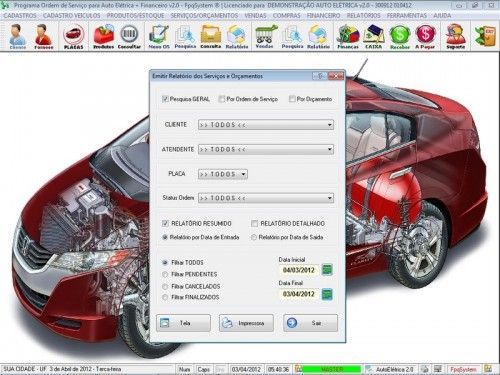Open the Fornecedor toolbar icon
Image resolution: width=500 pixels, height=375 pixels.
(x=44, y=37)
